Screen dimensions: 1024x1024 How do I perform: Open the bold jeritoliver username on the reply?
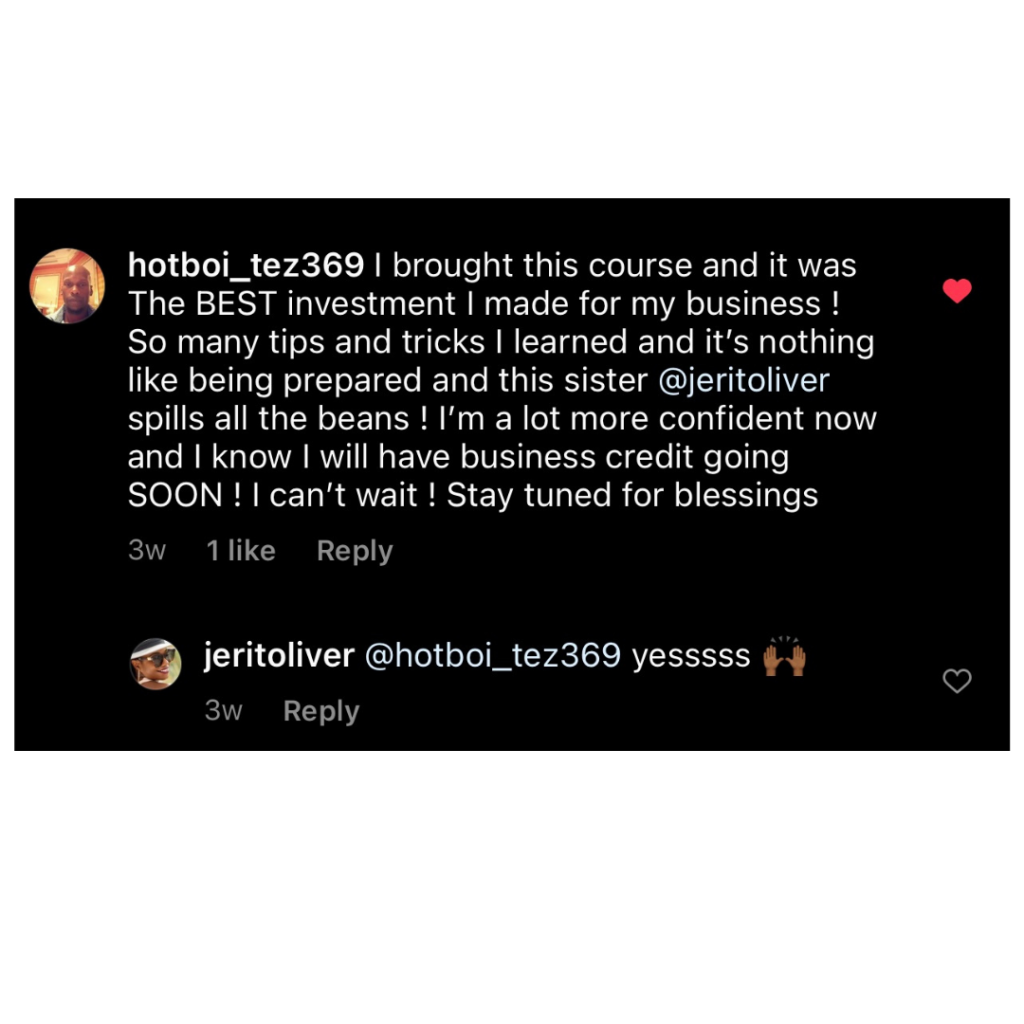point(279,656)
